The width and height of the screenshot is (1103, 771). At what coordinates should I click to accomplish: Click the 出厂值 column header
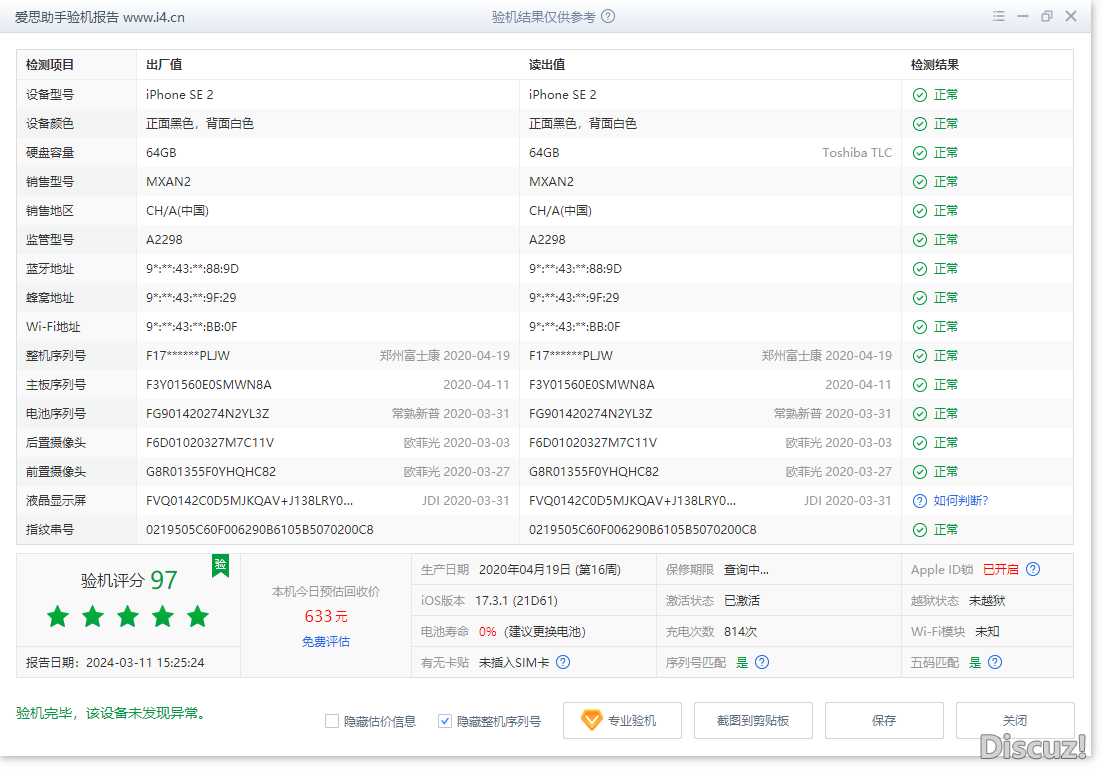(164, 65)
